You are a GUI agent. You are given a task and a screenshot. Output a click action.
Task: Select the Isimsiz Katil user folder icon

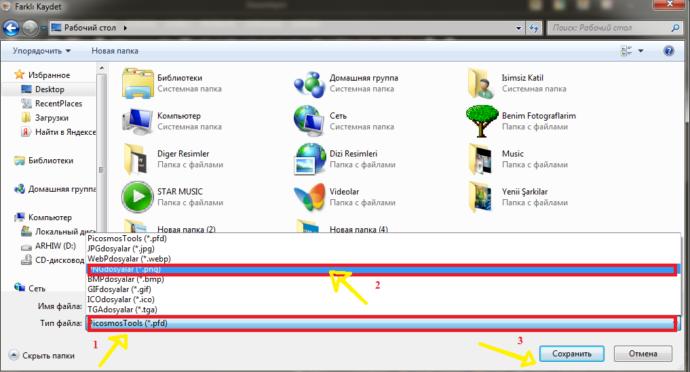click(481, 83)
